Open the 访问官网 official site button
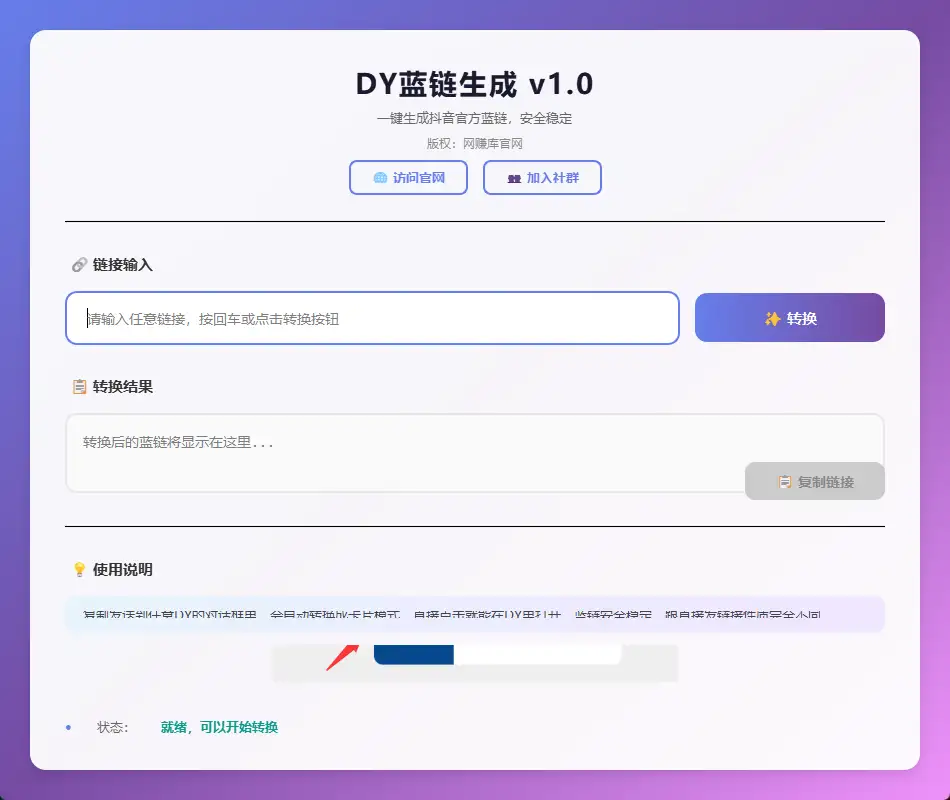Viewport: 950px width, 800px height. [x=408, y=177]
